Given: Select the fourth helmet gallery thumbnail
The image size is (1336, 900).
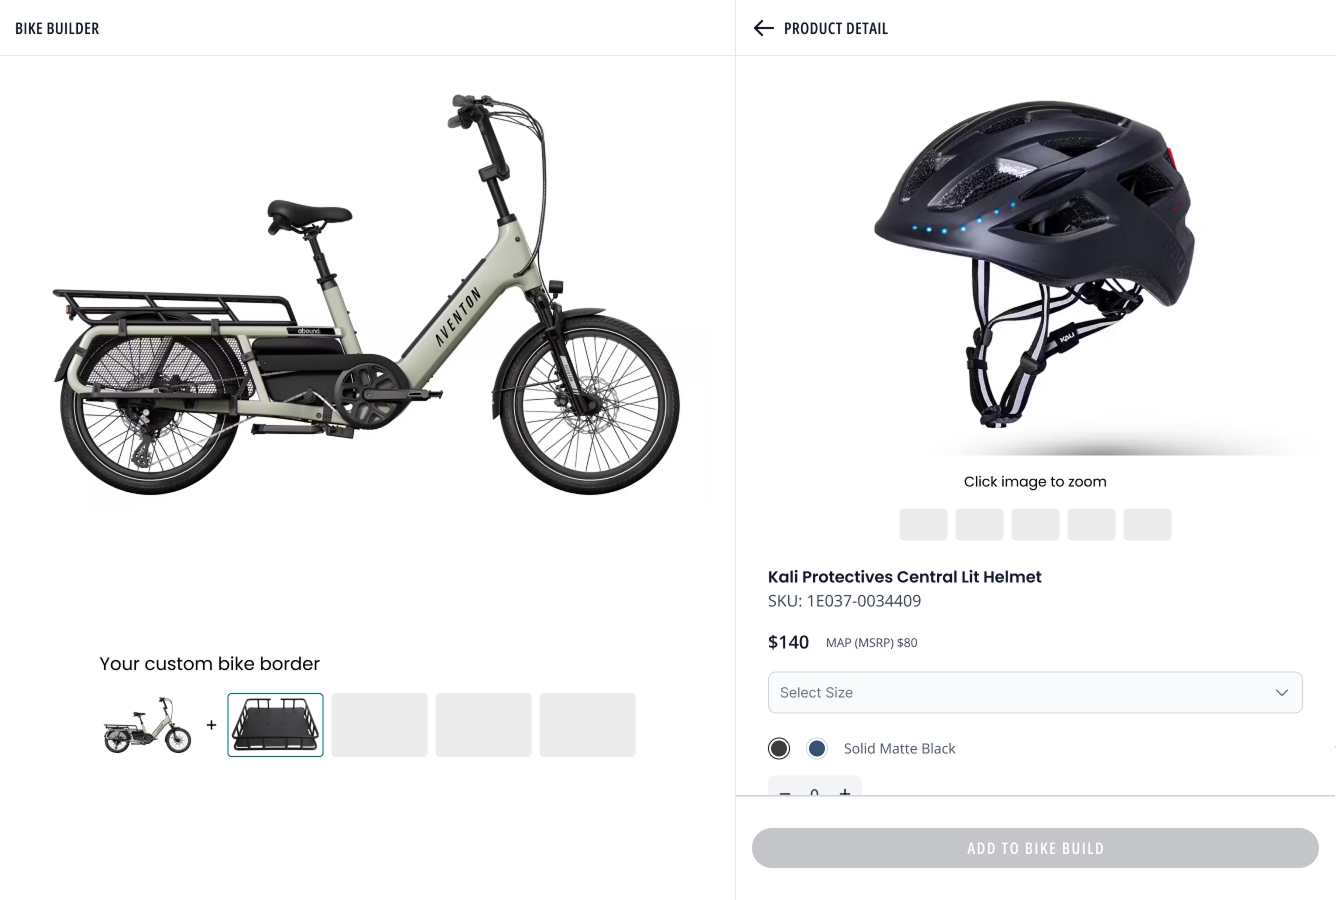Looking at the screenshot, I should tap(1091, 524).
